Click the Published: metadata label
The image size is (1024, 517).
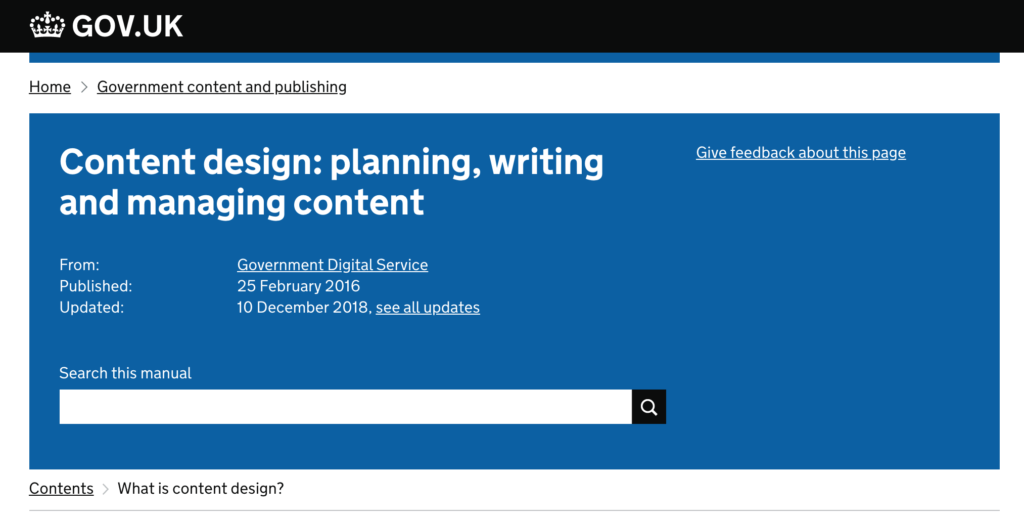[95, 286]
